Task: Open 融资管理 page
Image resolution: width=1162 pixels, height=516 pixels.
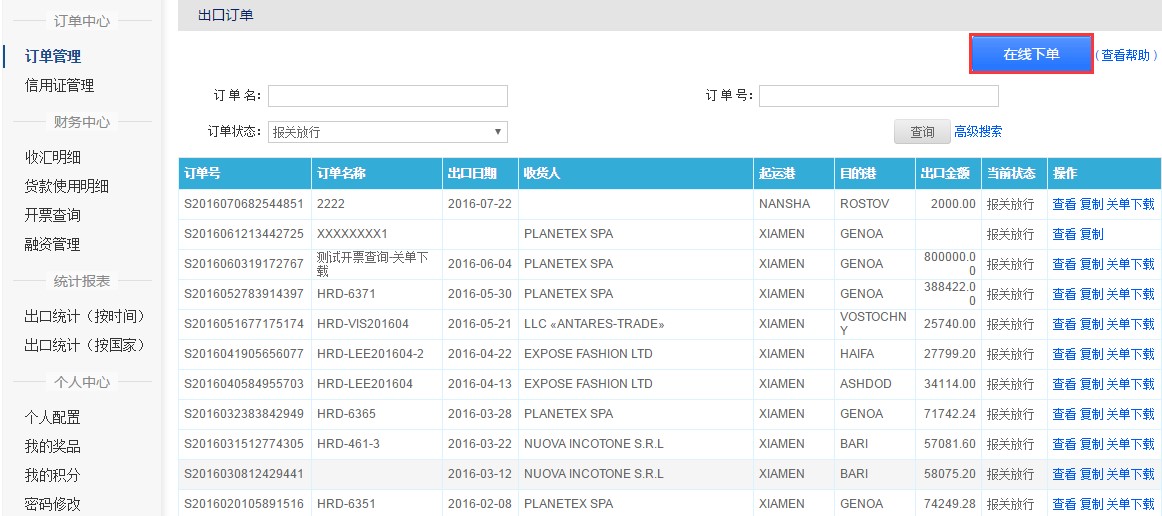Action: pyautogui.click(x=53, y=244)
